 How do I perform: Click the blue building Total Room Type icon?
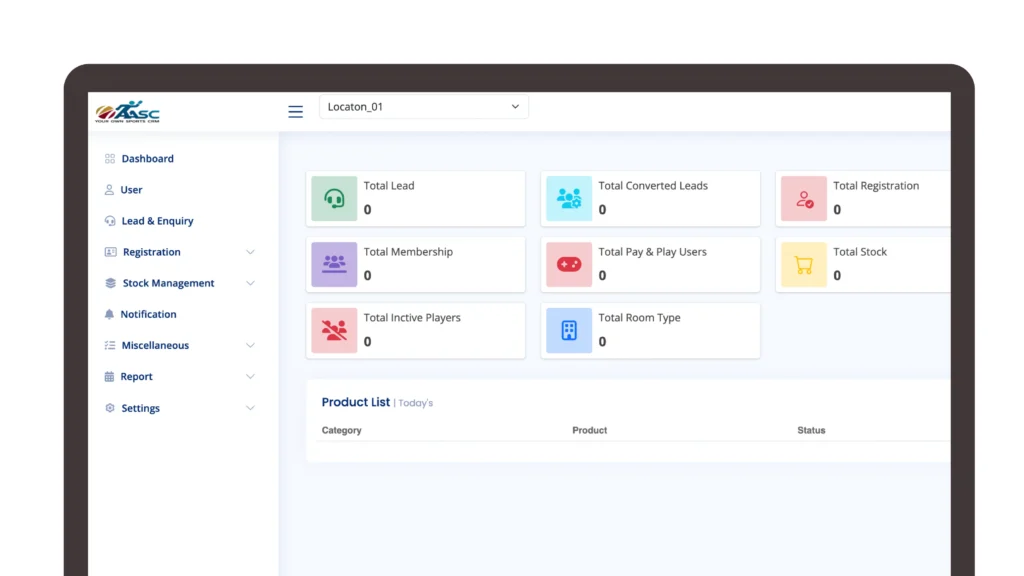pyautogui.click(x=569, y=330)
